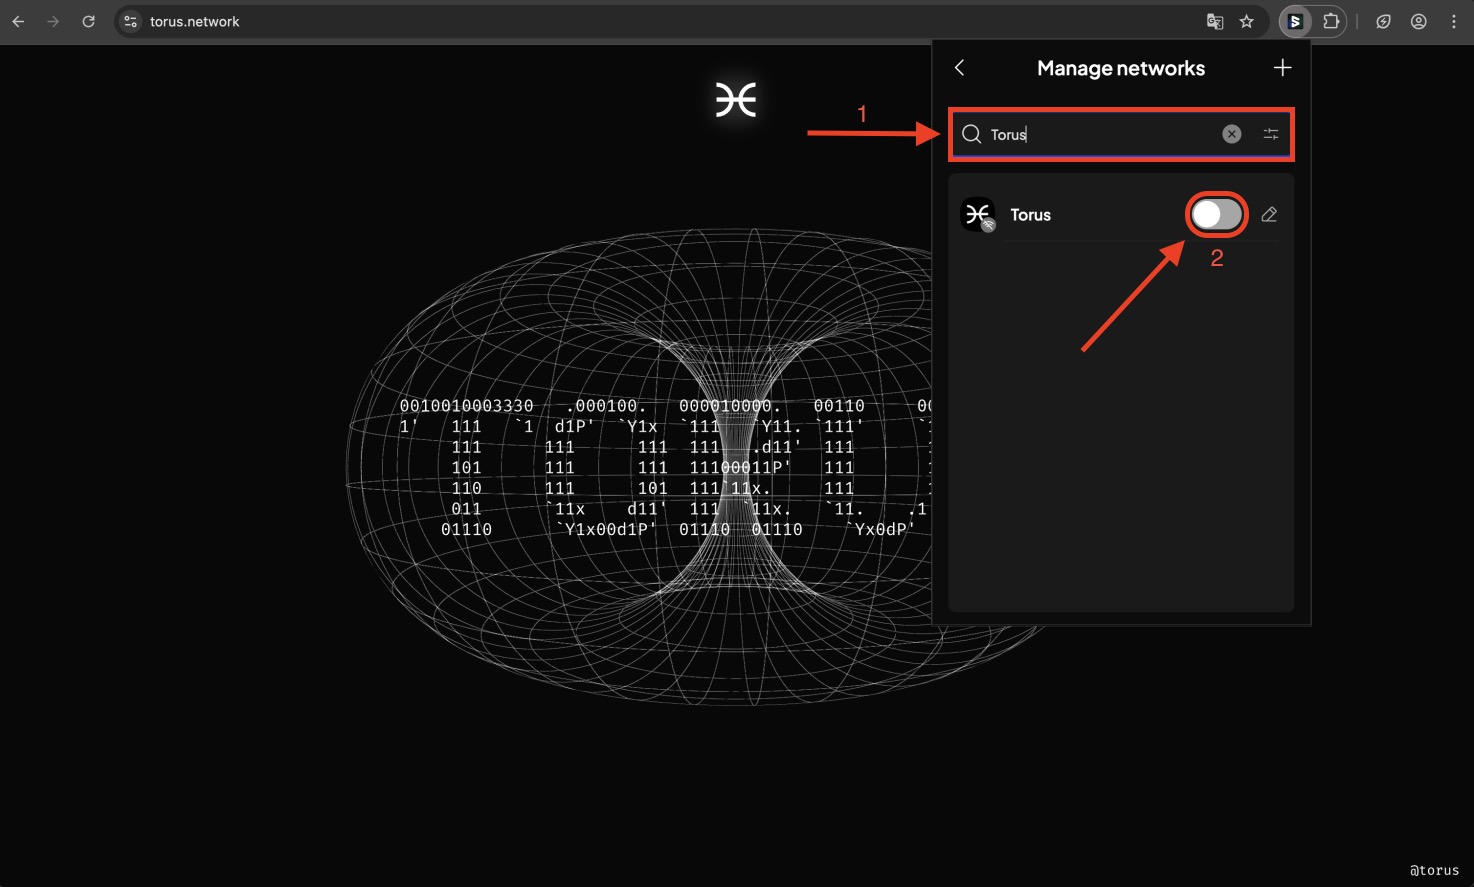Image resolution: width=1474 pixels, height=887 pixels.
Task: Clear the network search text
Action: 1231,134
